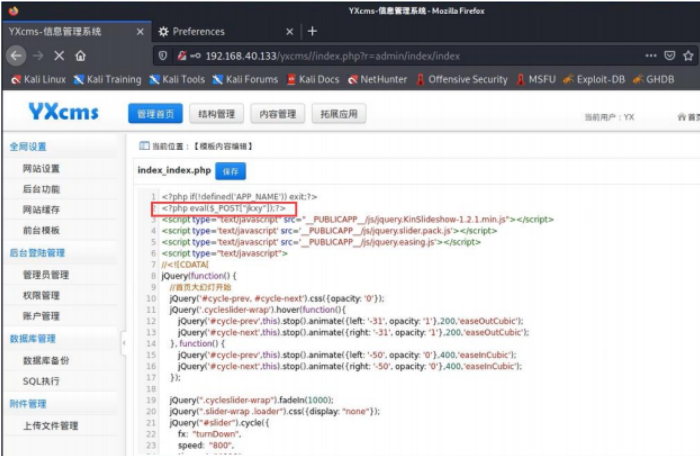This screenshot has width=700, height=456.
Task: Open the shield tracking protection icon
Action: pos(163,56)
